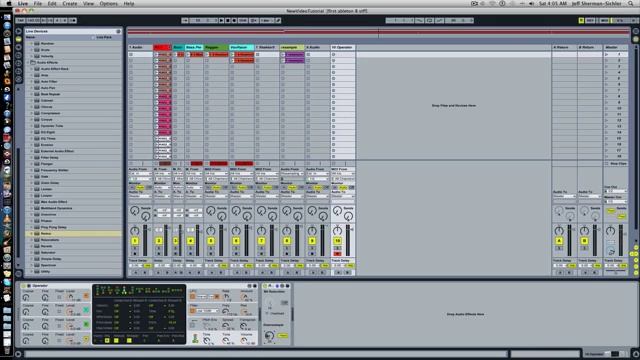640x360 pixels.
Task: Click the Solo button on track 1 Audio
Action: (135, 248)
